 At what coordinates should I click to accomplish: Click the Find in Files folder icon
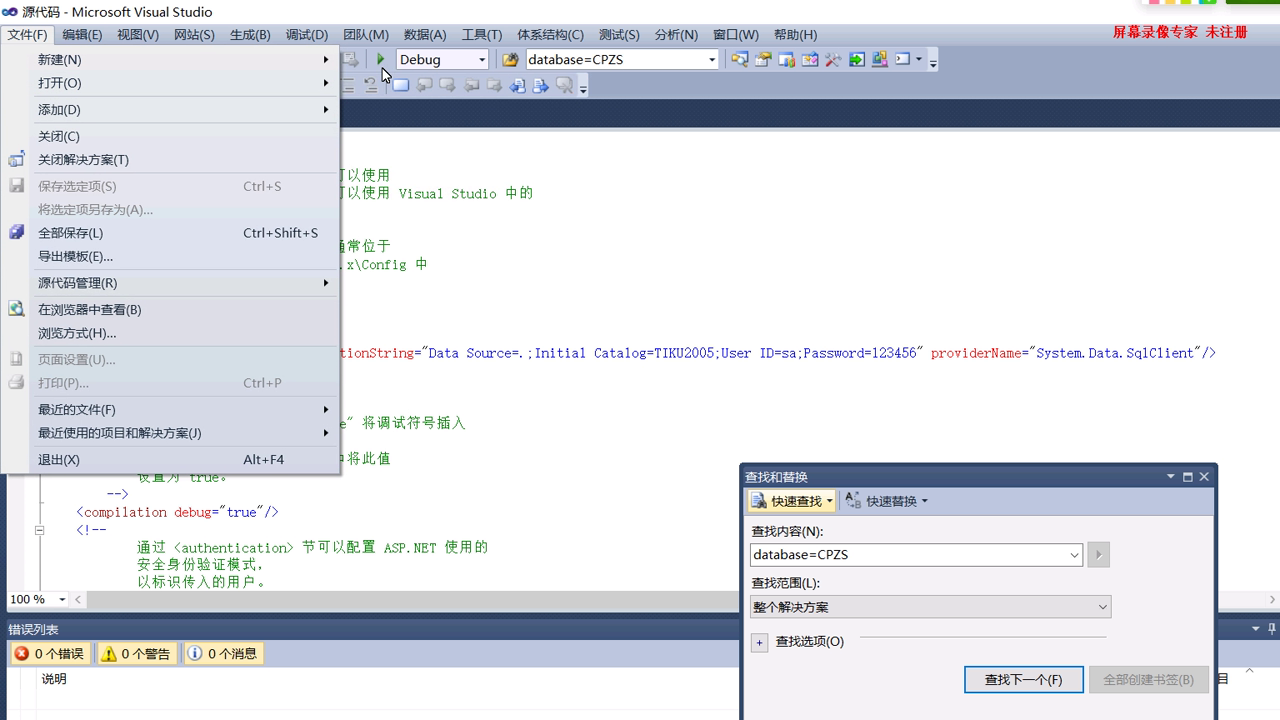[x=510, y=59]
